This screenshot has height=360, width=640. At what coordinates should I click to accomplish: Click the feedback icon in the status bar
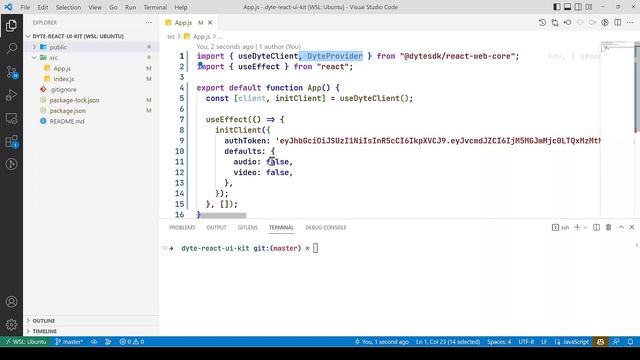pos(616,342)
